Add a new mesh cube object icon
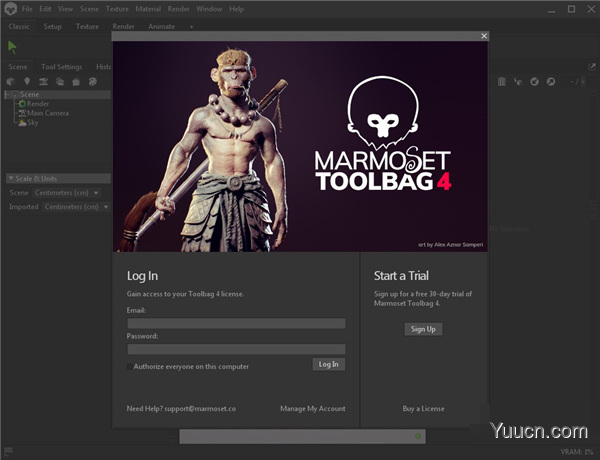The height and width of the screenshot is (460, 600). [x=11, y=82]
